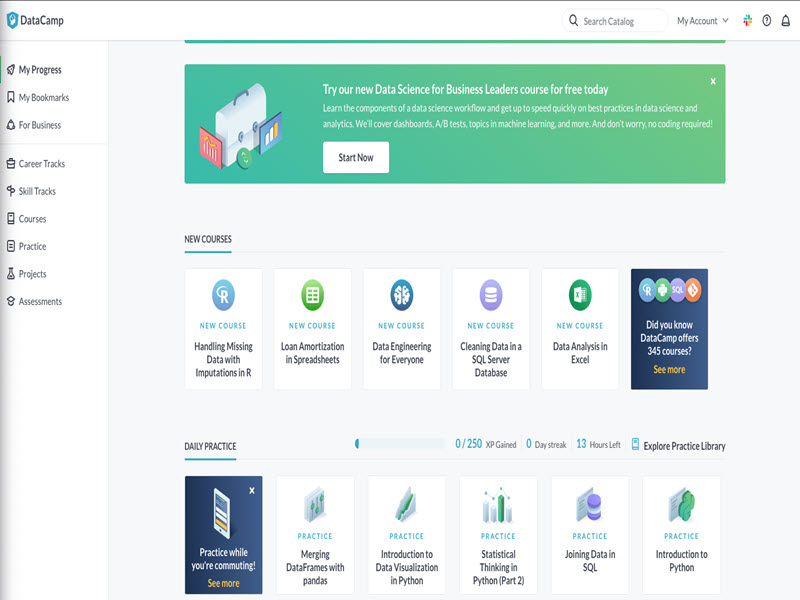The width and height of the screenshot is (800, 600).
Task: Click the My Progress rocket icon
Action: click(x=11, y=69)
